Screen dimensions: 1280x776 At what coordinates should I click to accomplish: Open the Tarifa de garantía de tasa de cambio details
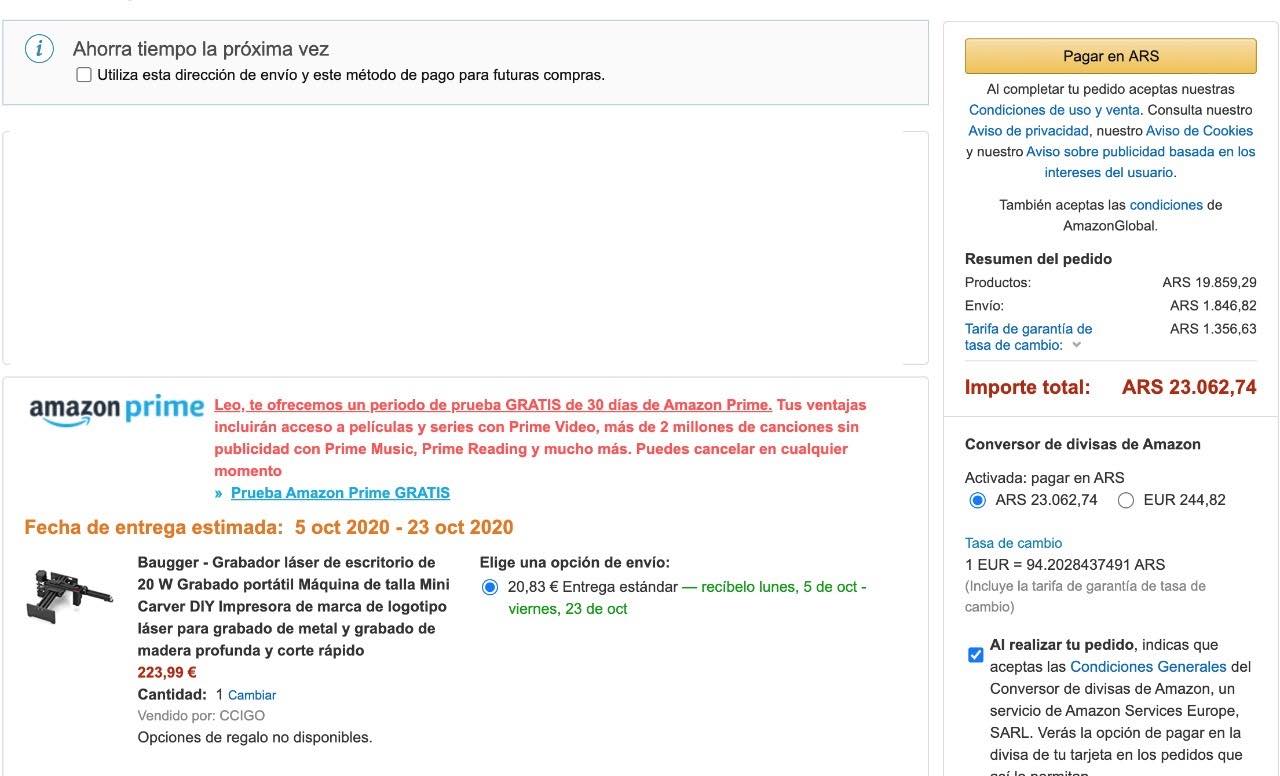coord(1028,337)
